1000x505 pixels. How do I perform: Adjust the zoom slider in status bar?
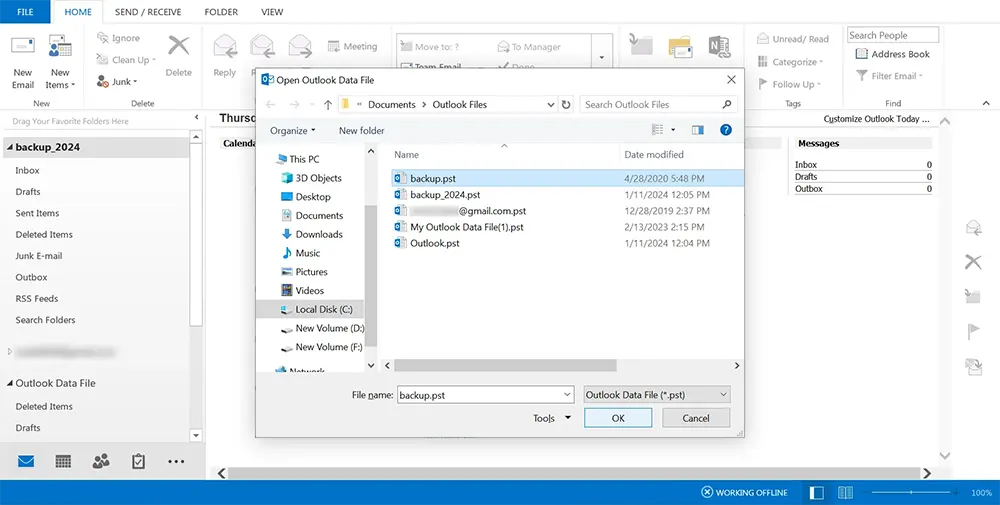[x=911, y=492]
